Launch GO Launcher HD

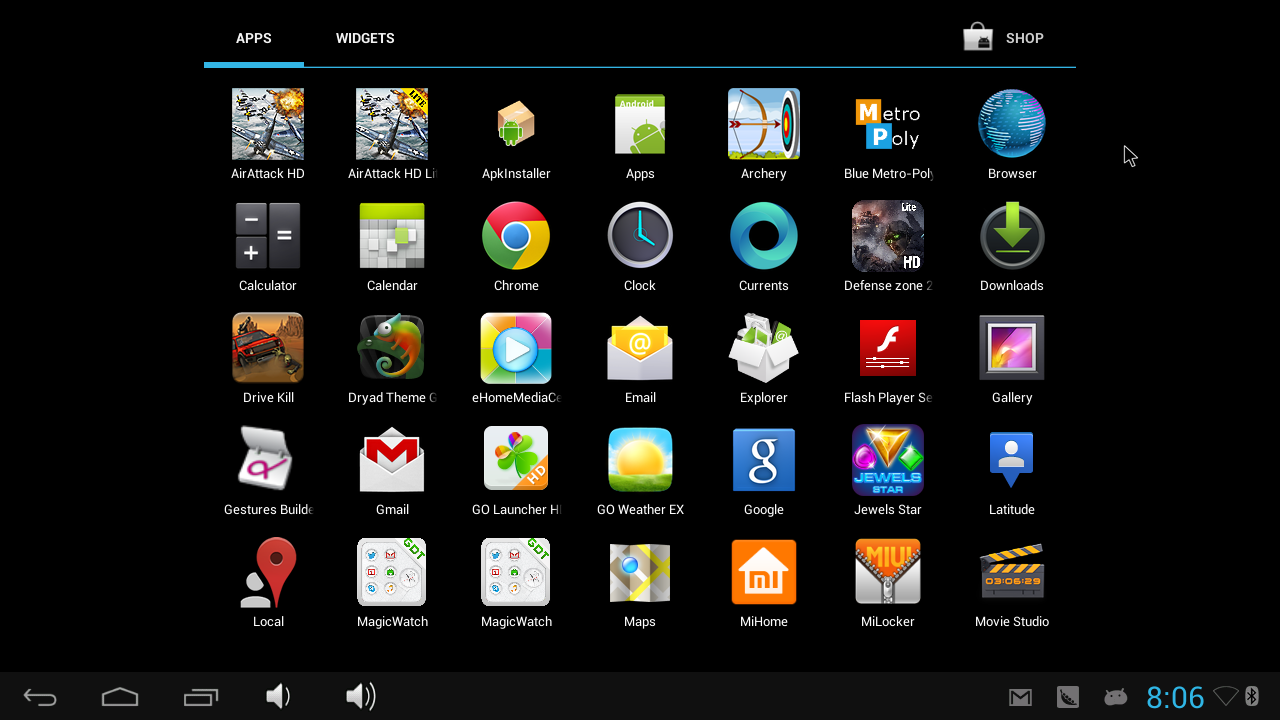point(516,460)
